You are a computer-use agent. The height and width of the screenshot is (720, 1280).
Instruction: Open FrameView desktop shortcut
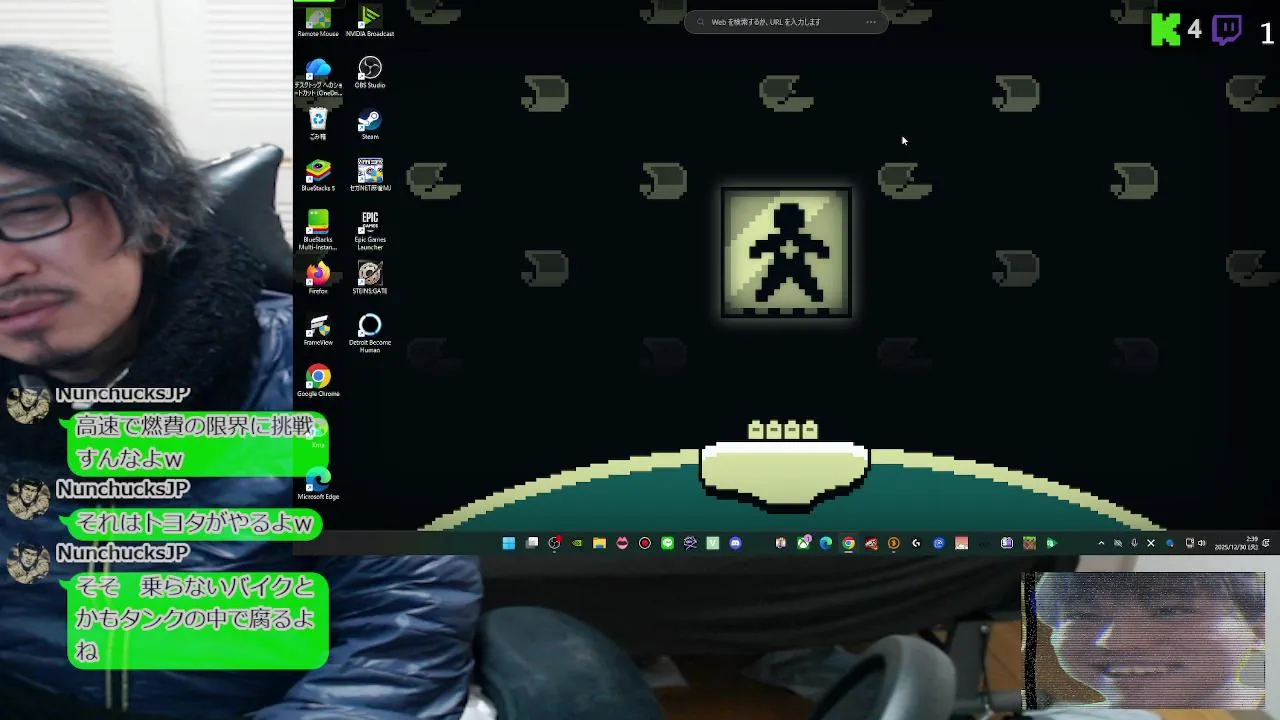(318, 330)
